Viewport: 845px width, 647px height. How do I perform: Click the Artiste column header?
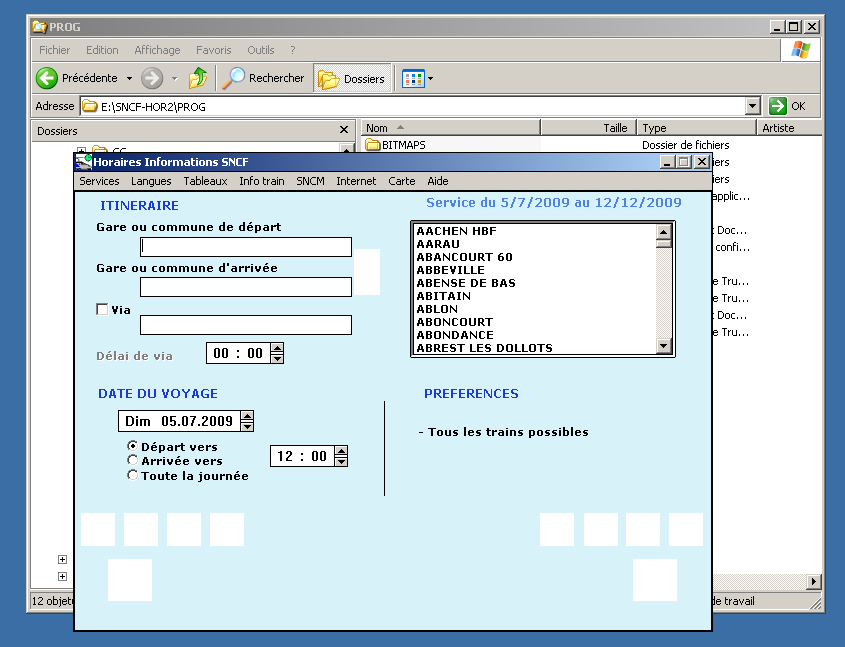789,128
